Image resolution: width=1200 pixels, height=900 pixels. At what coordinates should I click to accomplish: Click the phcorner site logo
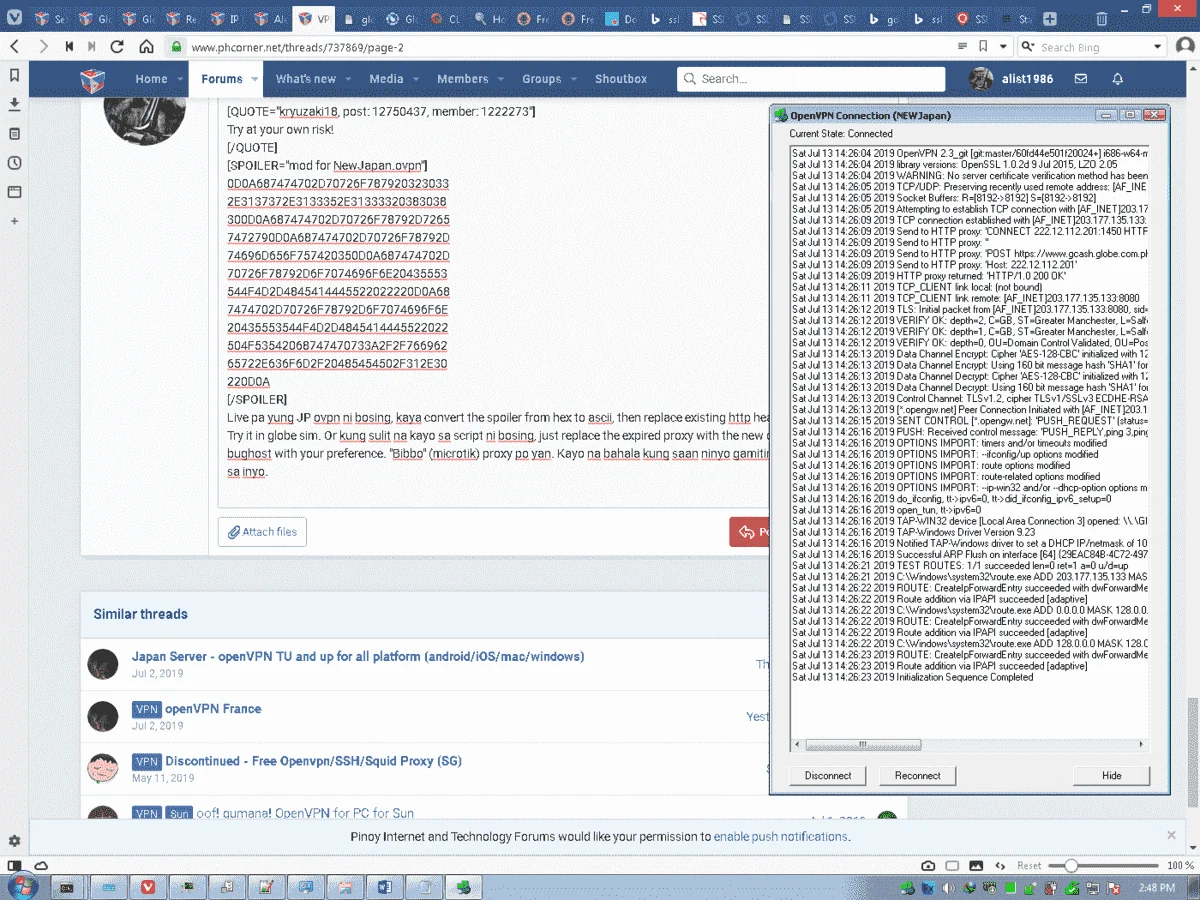[x=93, y=79]
